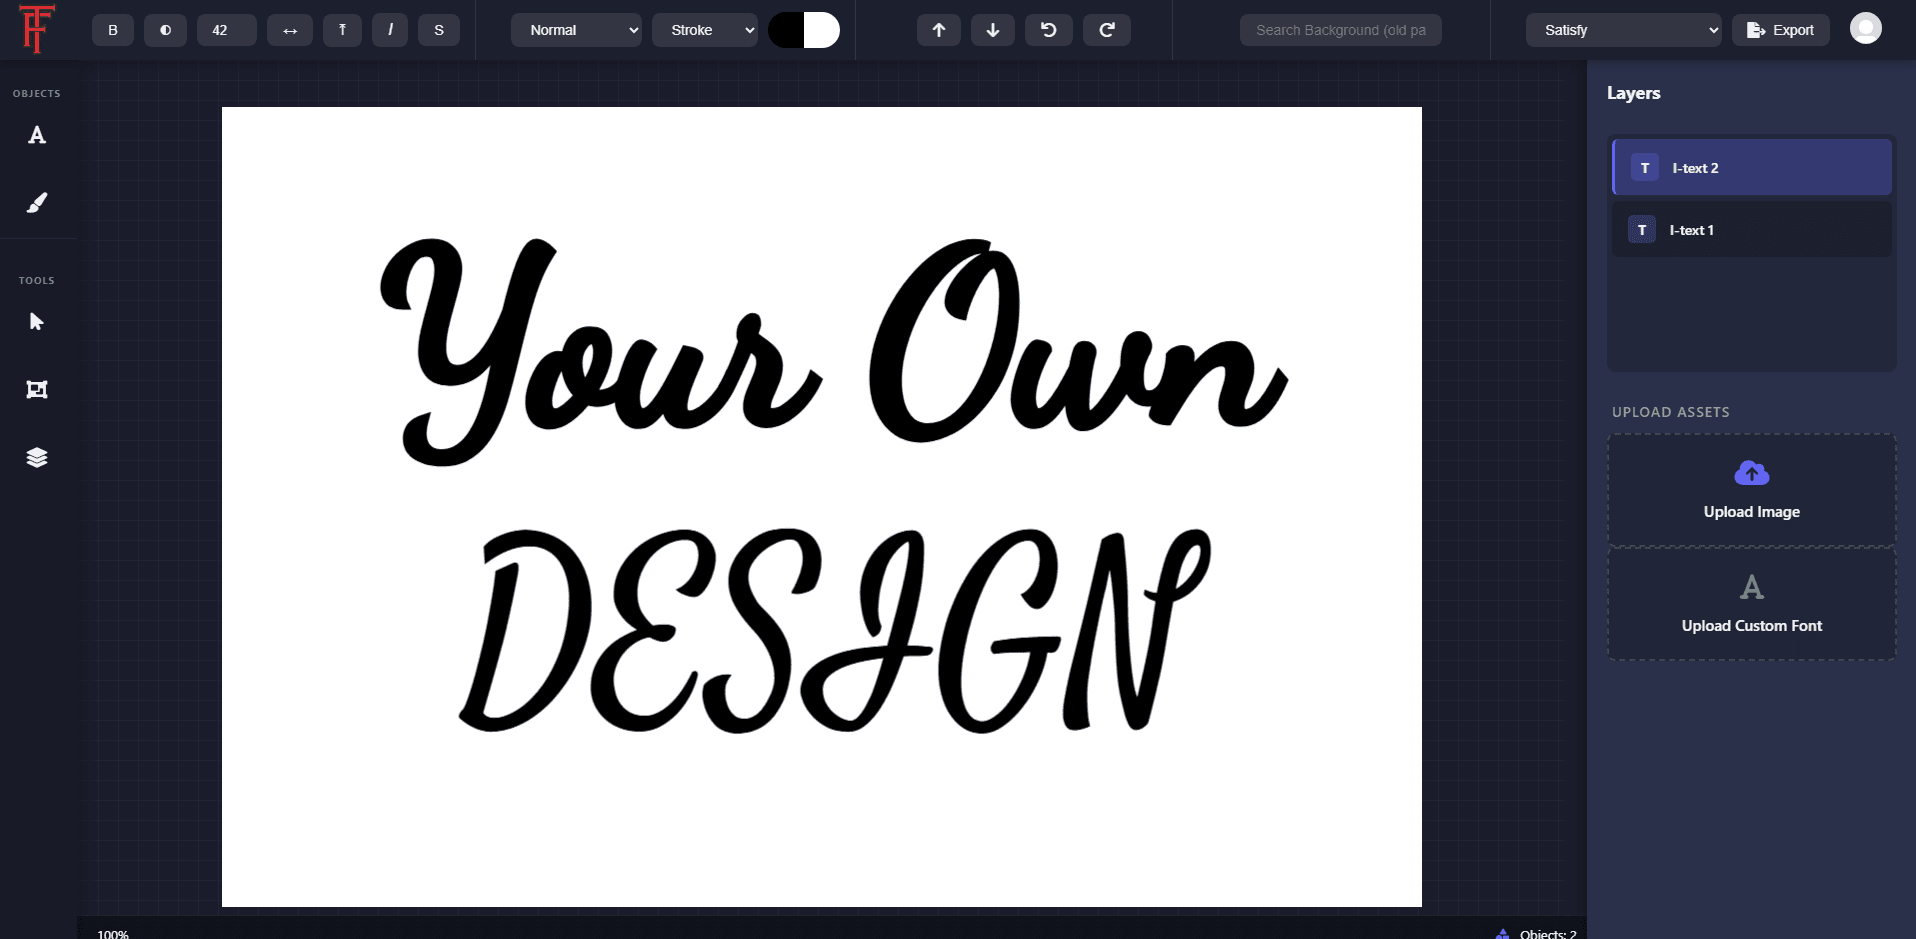Toggle strikethrough with the S button
1916x939 pixels.
click(x=439, y=30)
